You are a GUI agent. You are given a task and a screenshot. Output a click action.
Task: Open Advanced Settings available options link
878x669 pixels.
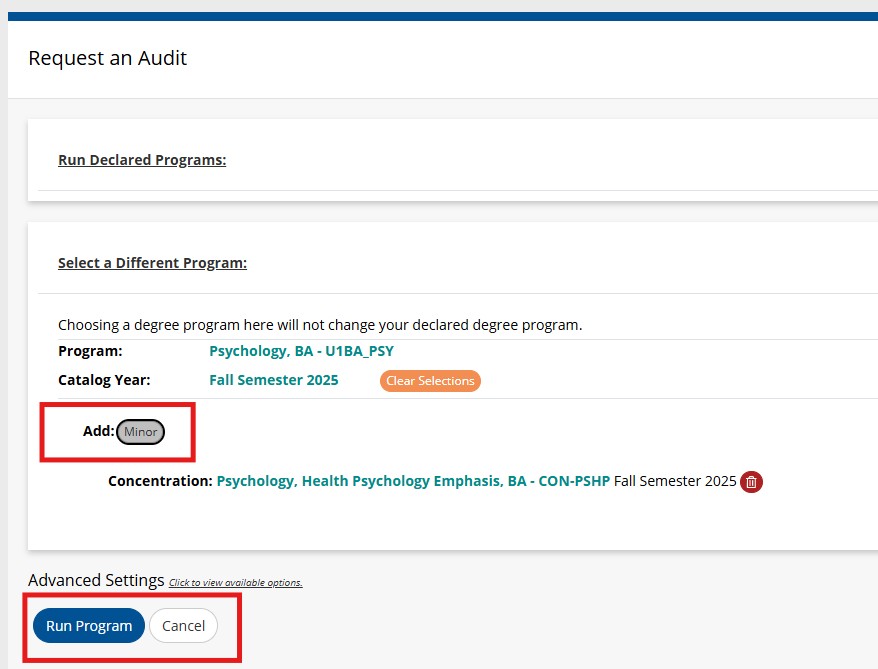pos(236,582)
